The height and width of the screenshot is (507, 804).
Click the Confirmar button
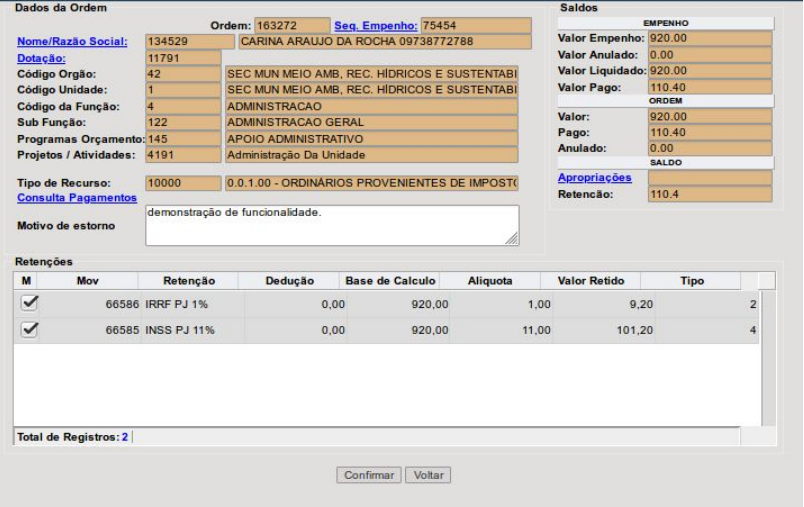(x=371, y=474)
